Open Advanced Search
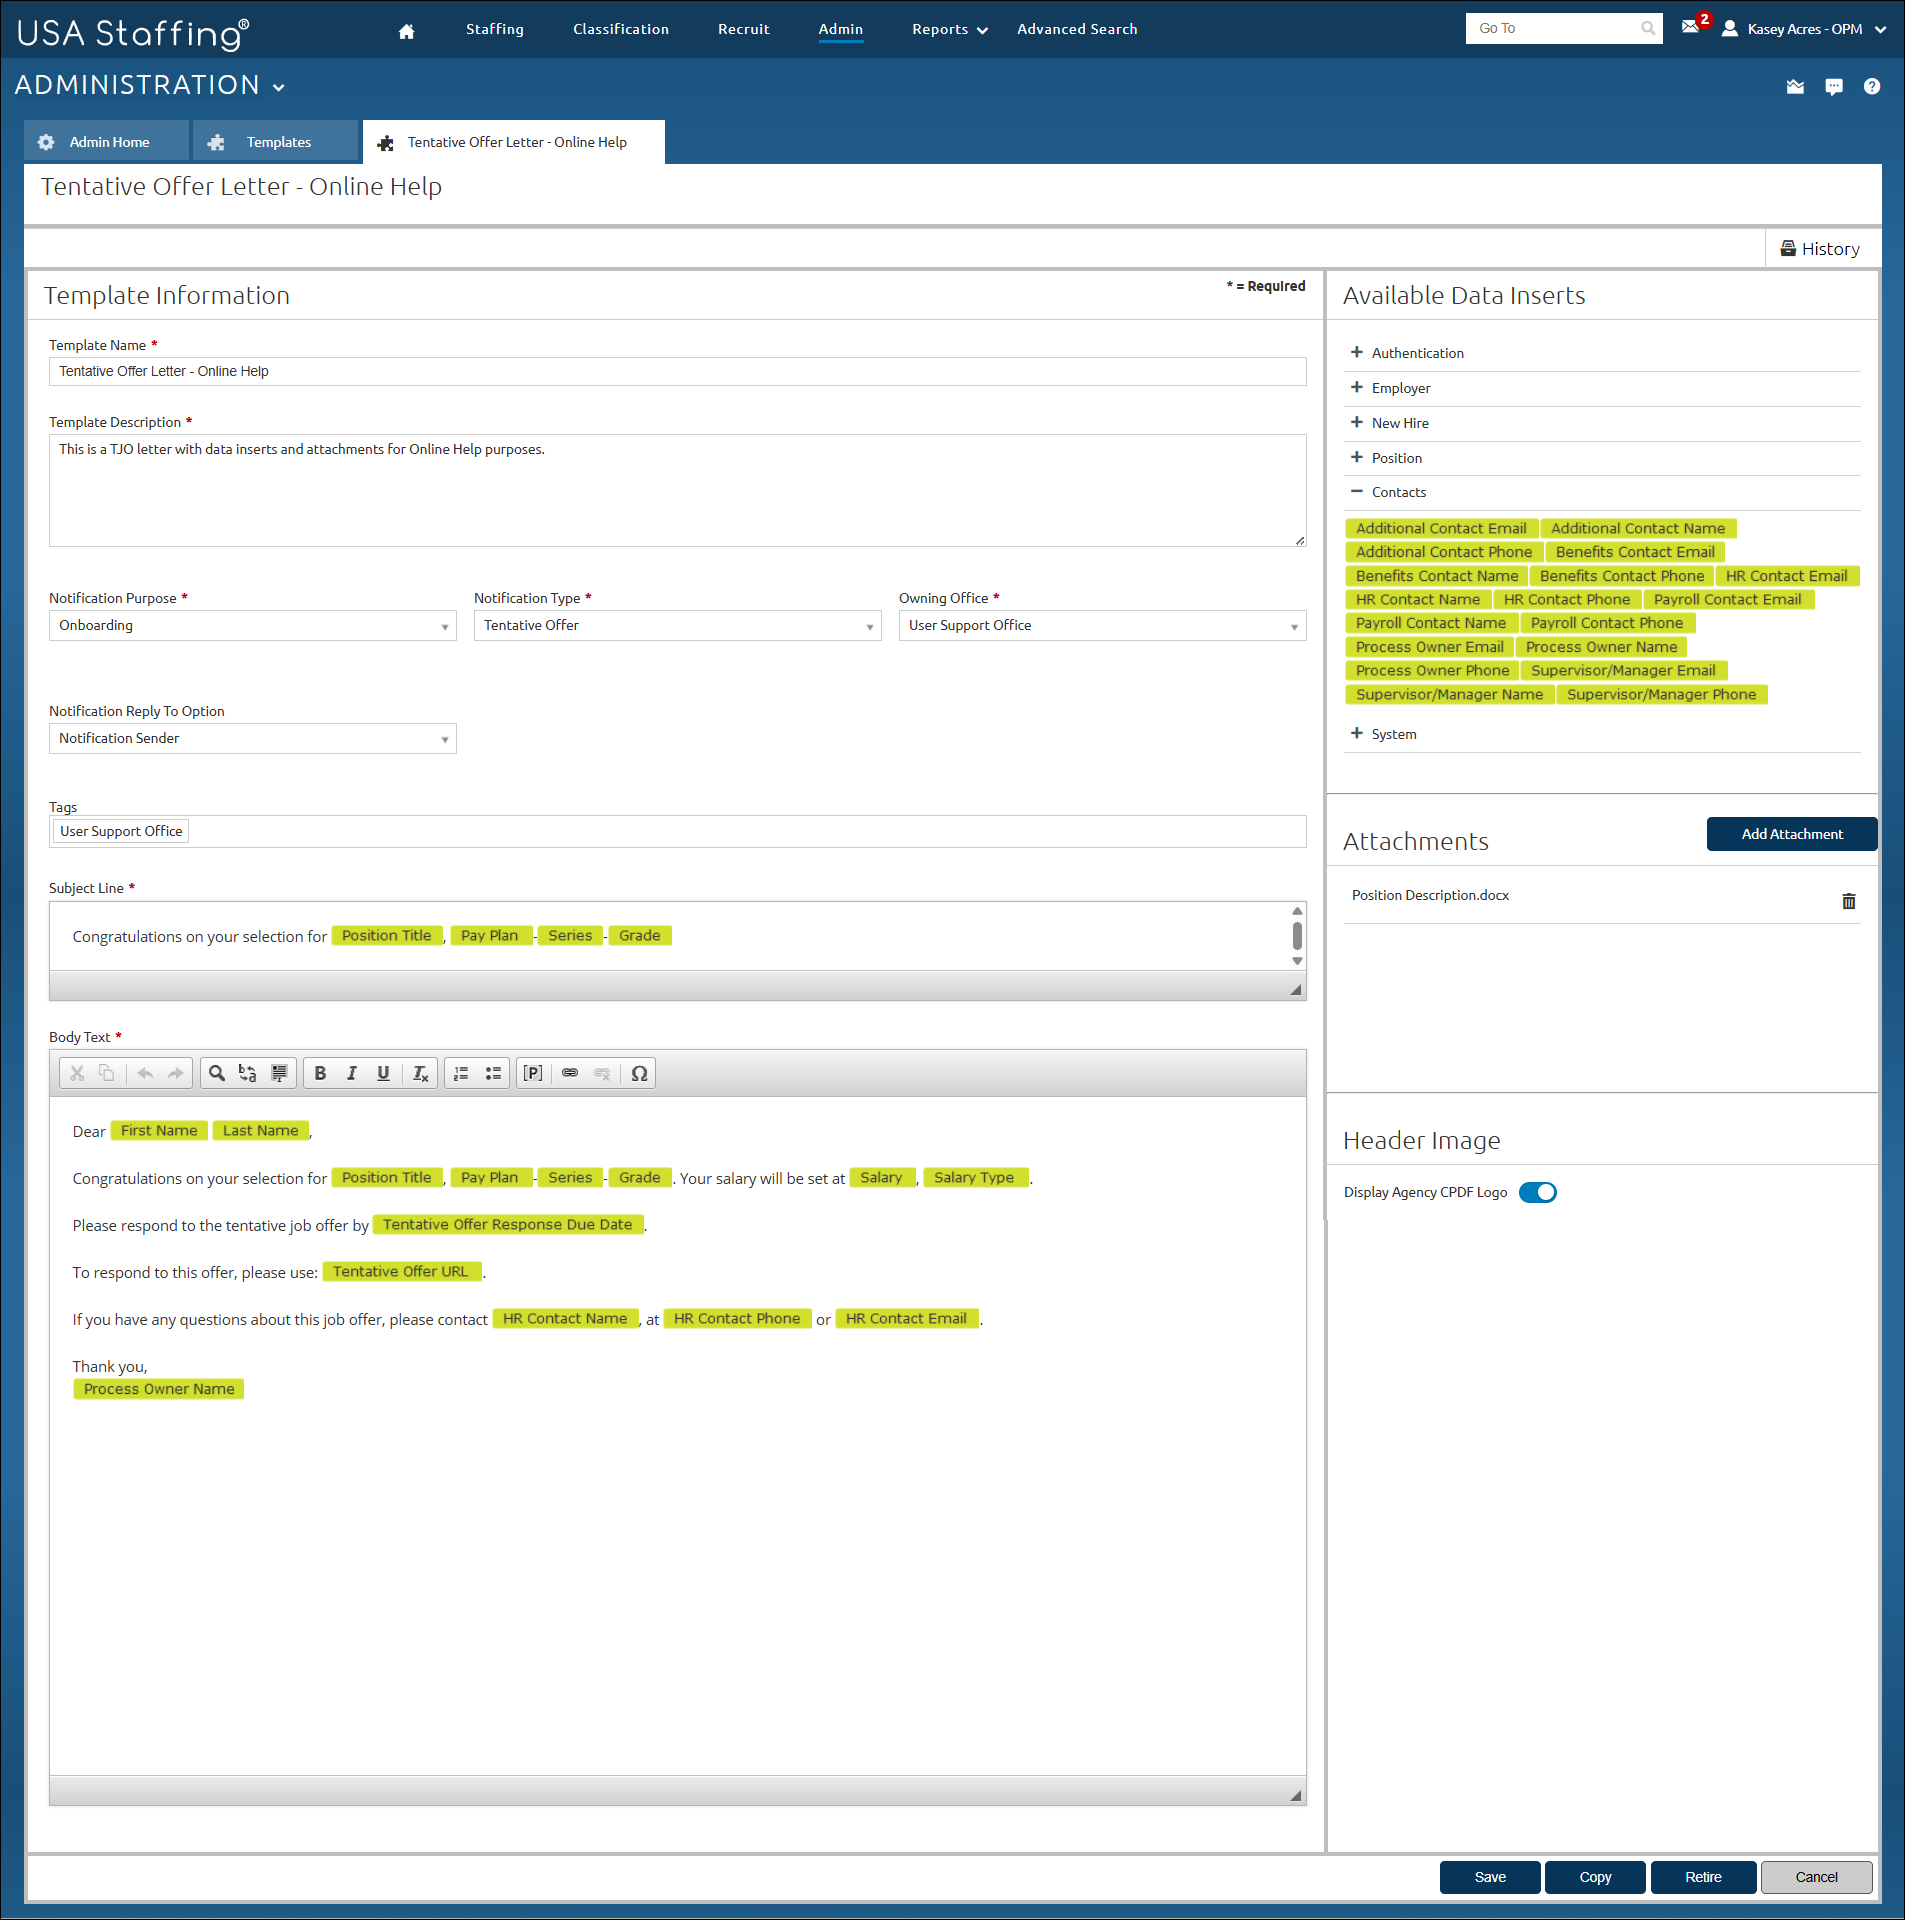 1077,29
